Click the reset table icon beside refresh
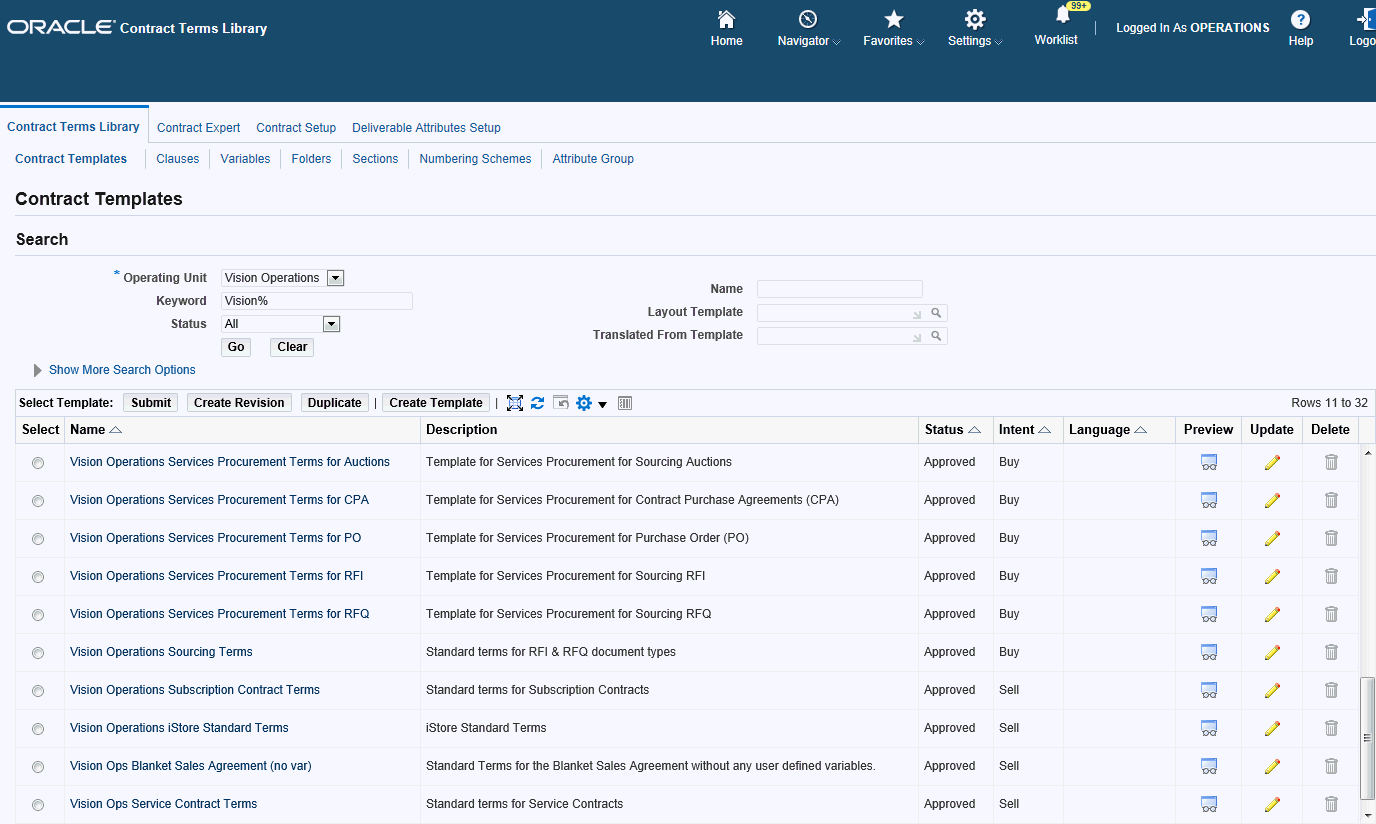Screen dimensions: 1376x824 click(561, 403)
